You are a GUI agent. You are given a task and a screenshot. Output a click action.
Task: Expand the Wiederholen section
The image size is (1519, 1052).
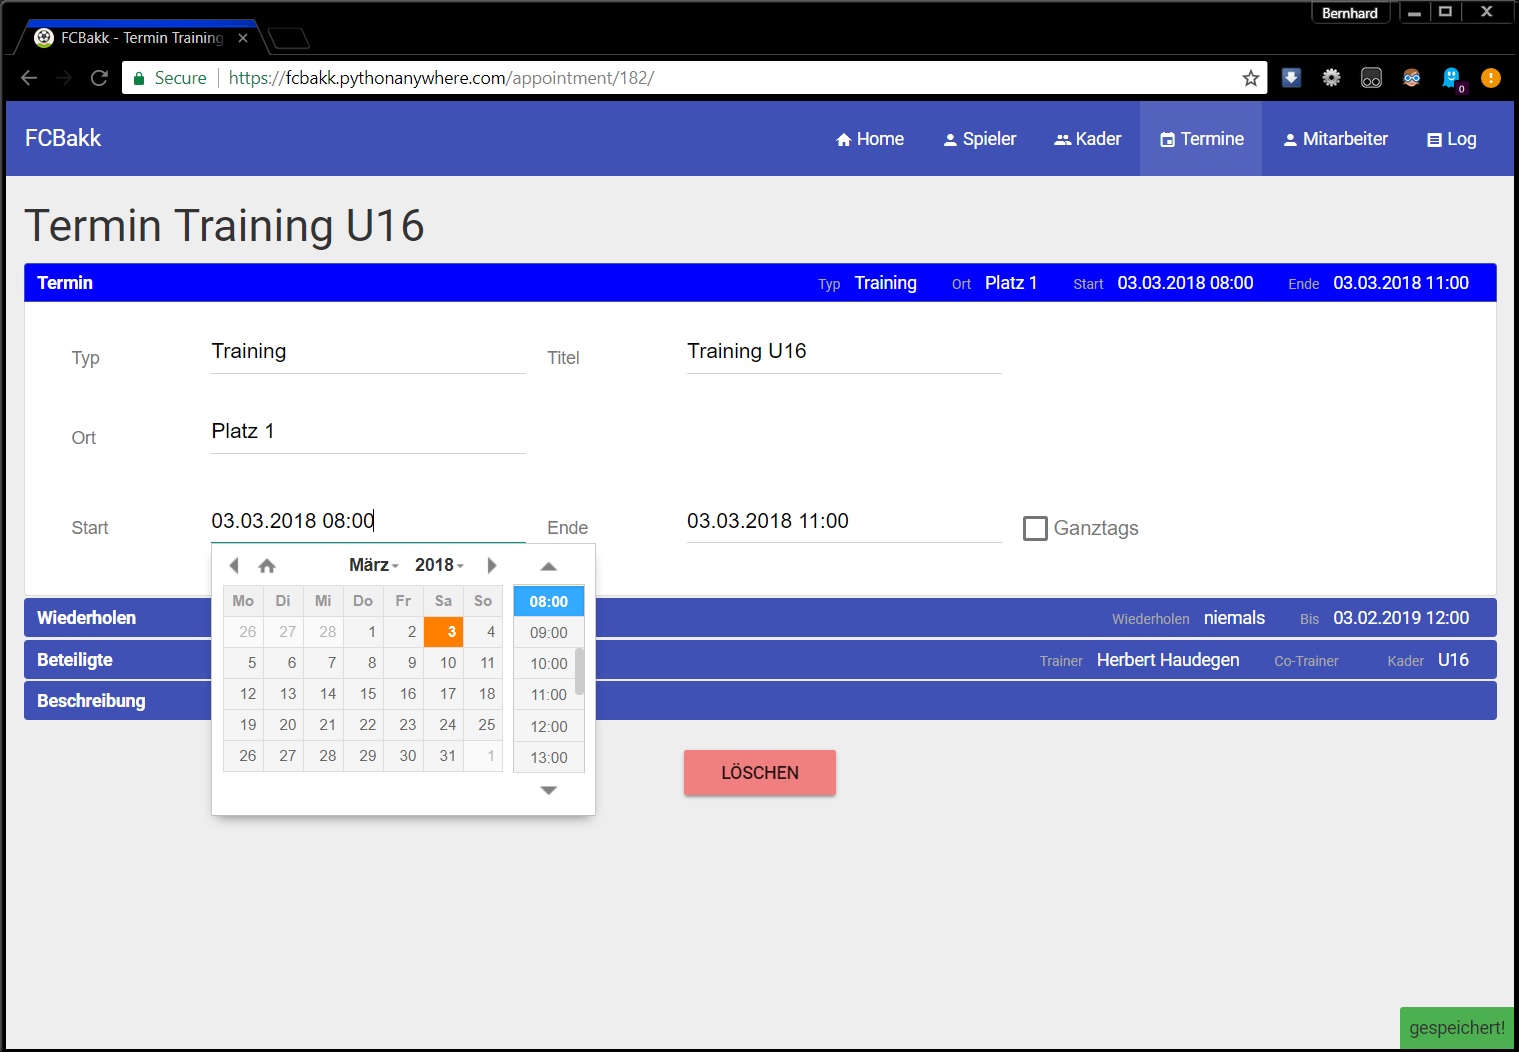click(87, 618)
